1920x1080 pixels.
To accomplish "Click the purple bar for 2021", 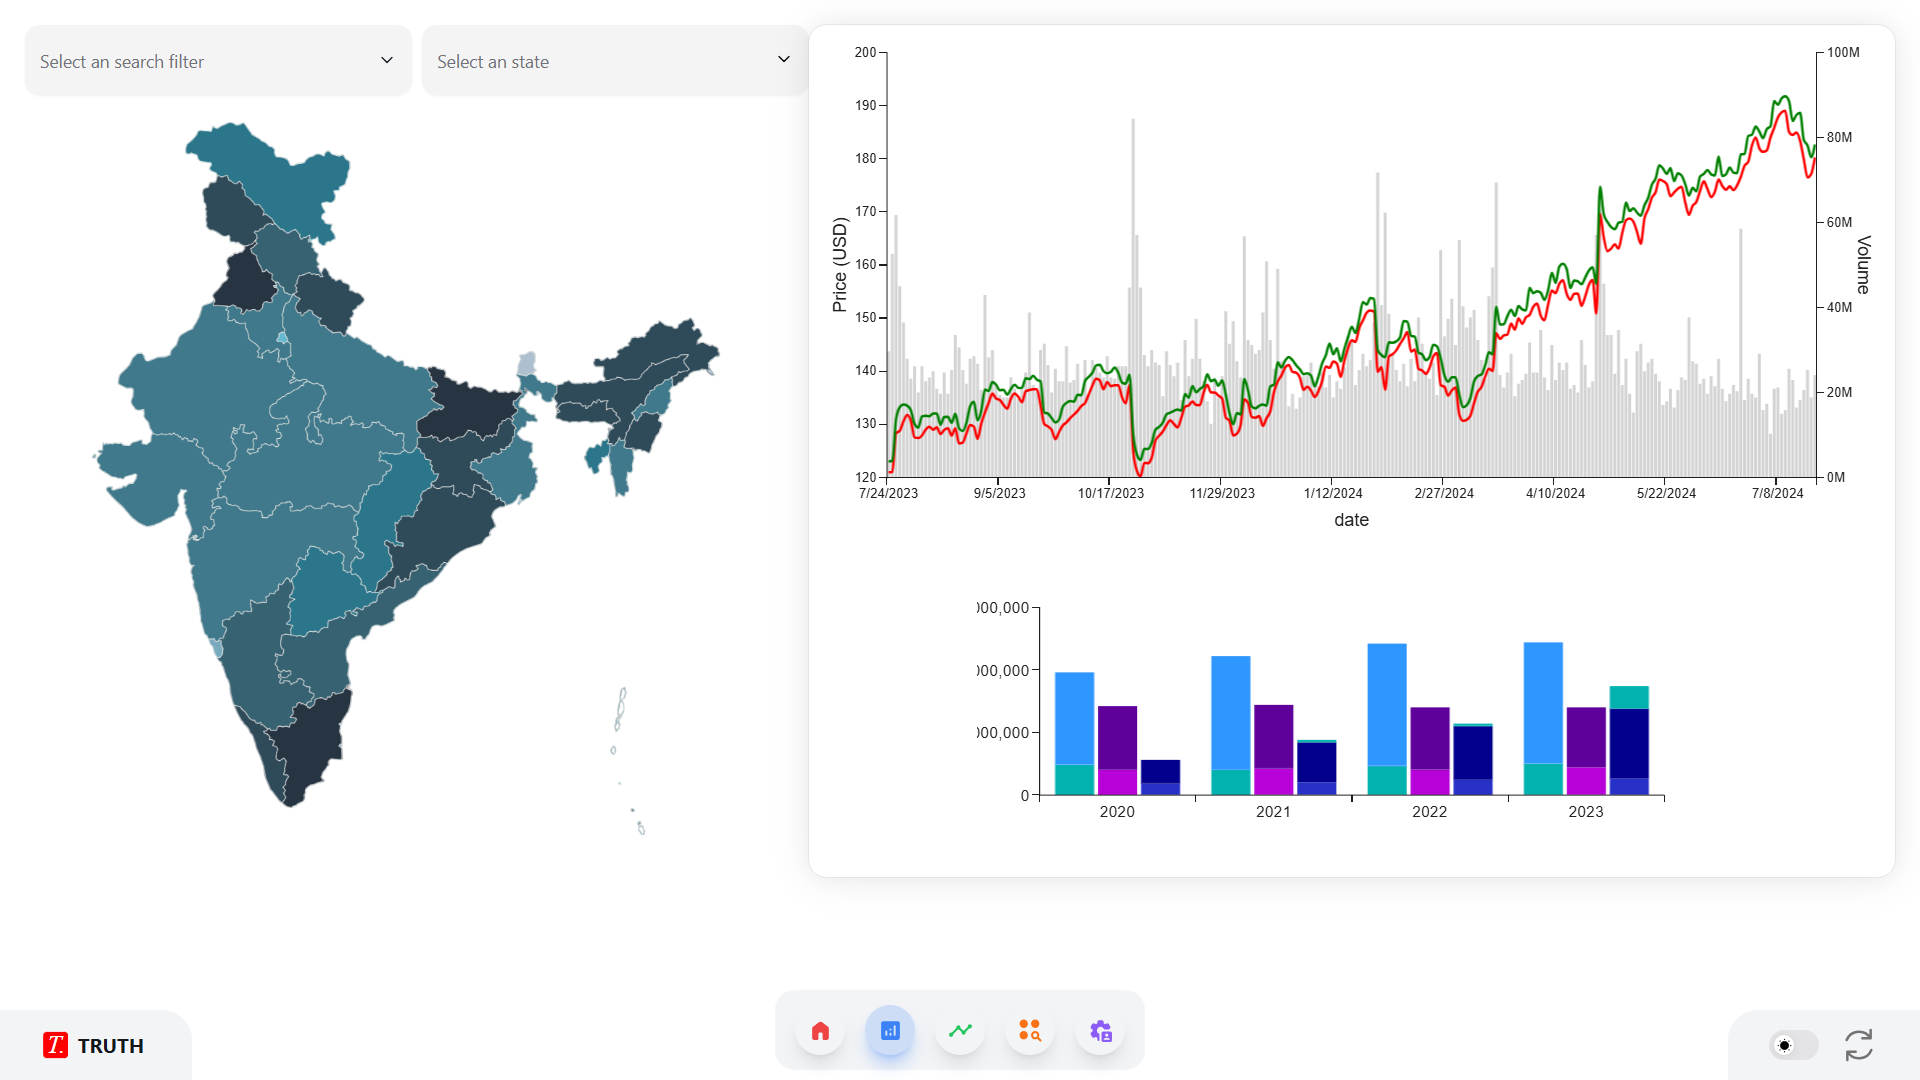I will (1273, 736).
